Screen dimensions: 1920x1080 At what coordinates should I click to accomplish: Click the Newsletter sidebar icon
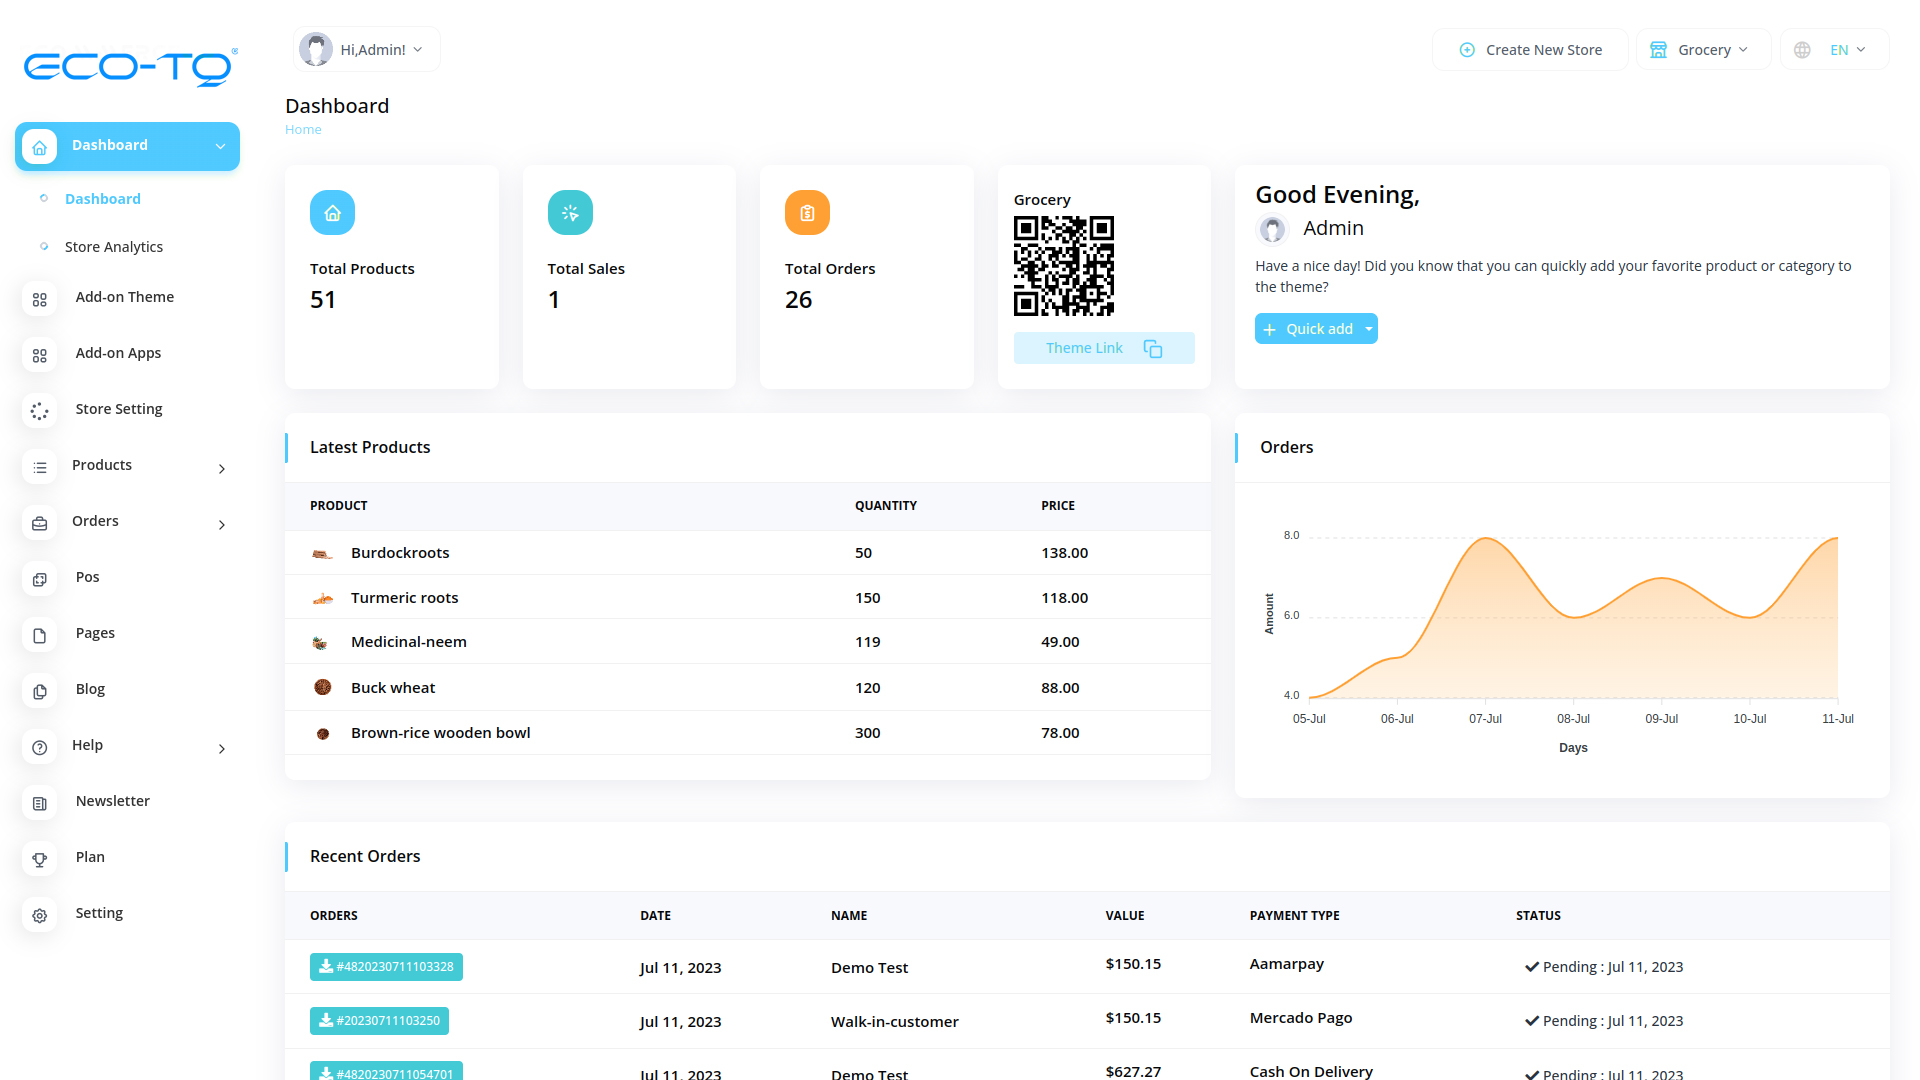(40, 802)
